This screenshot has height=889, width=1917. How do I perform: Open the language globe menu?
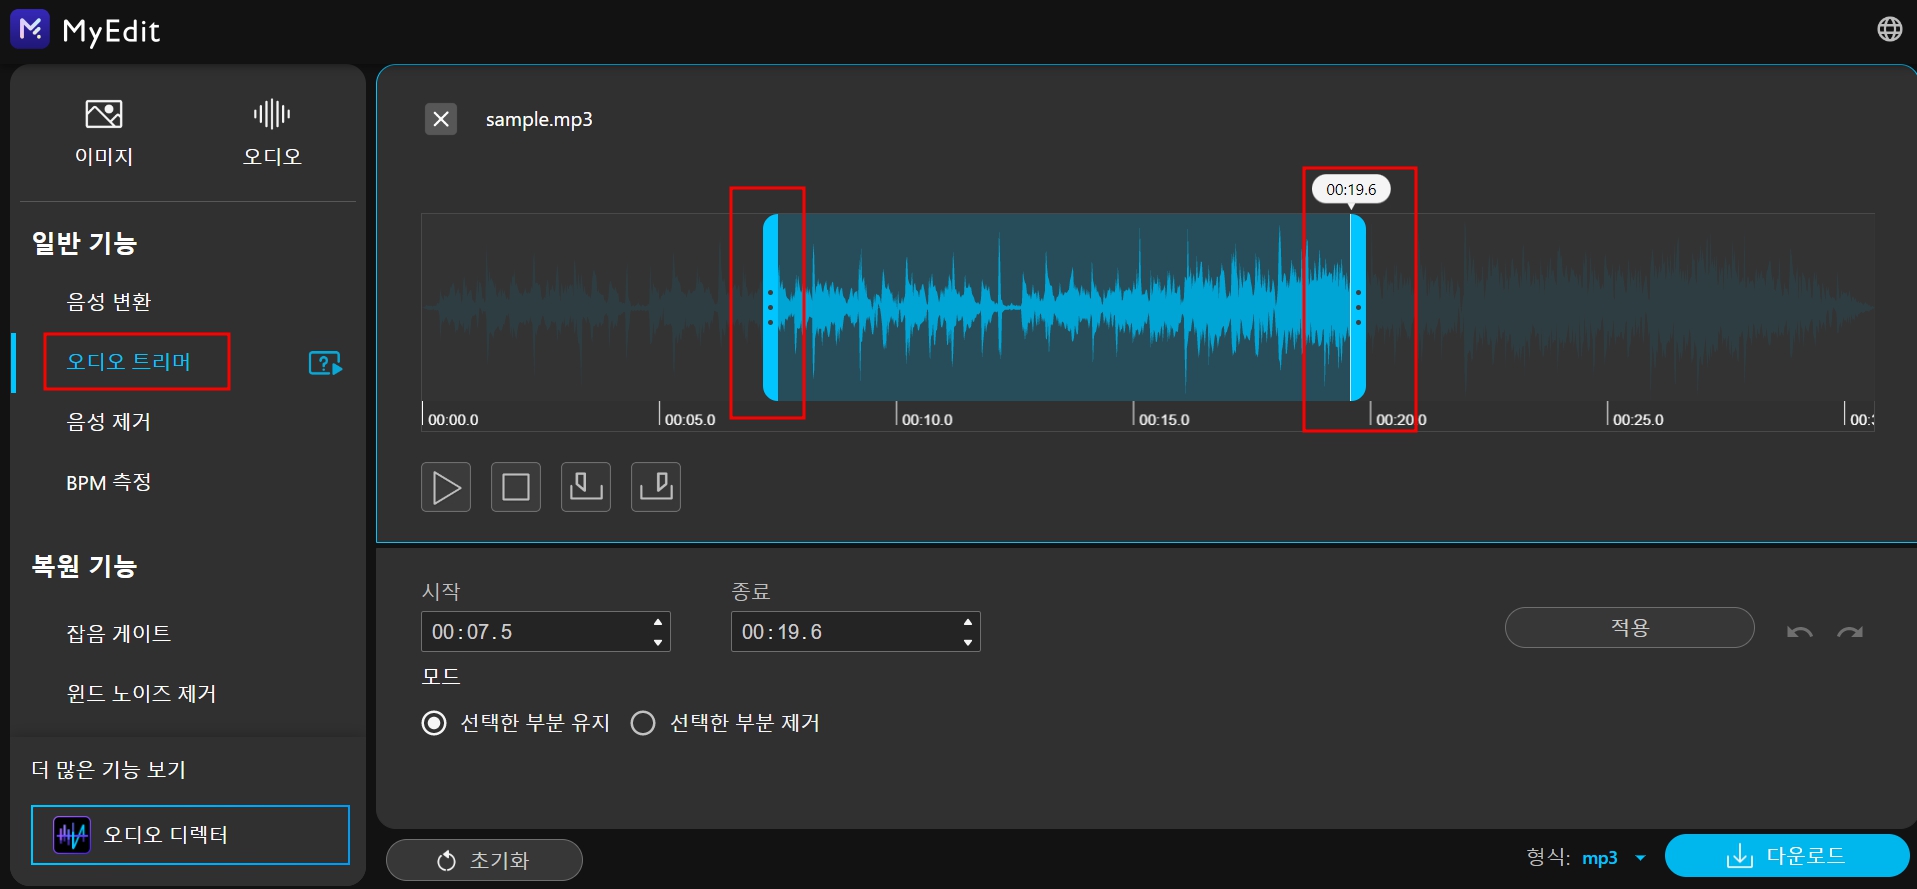pyautogui.click(x=1889, y=29)
